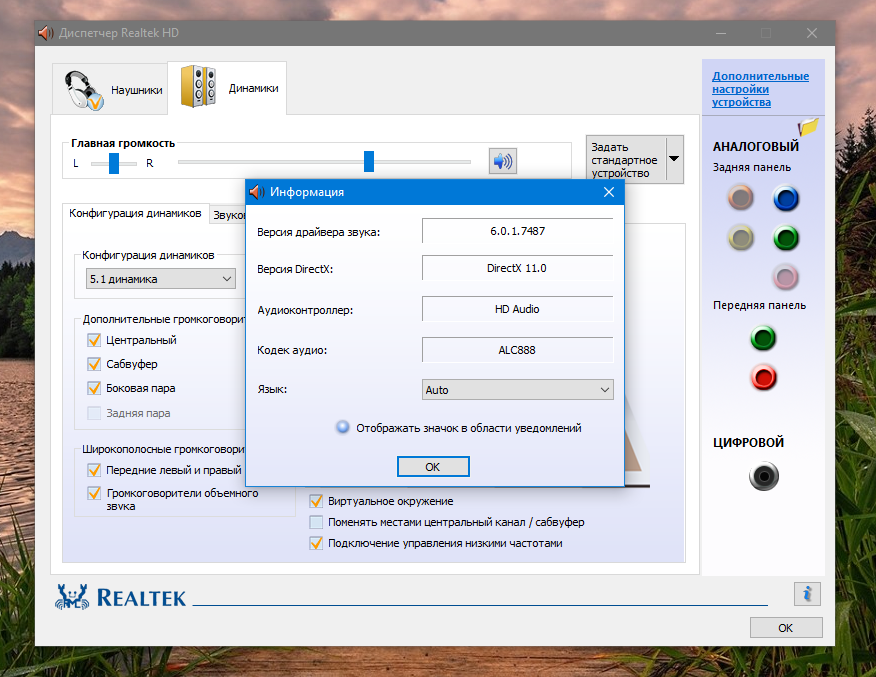Click the DirectX 11.0 version field
Screen dimensions: 876x677
coord(517,268)
